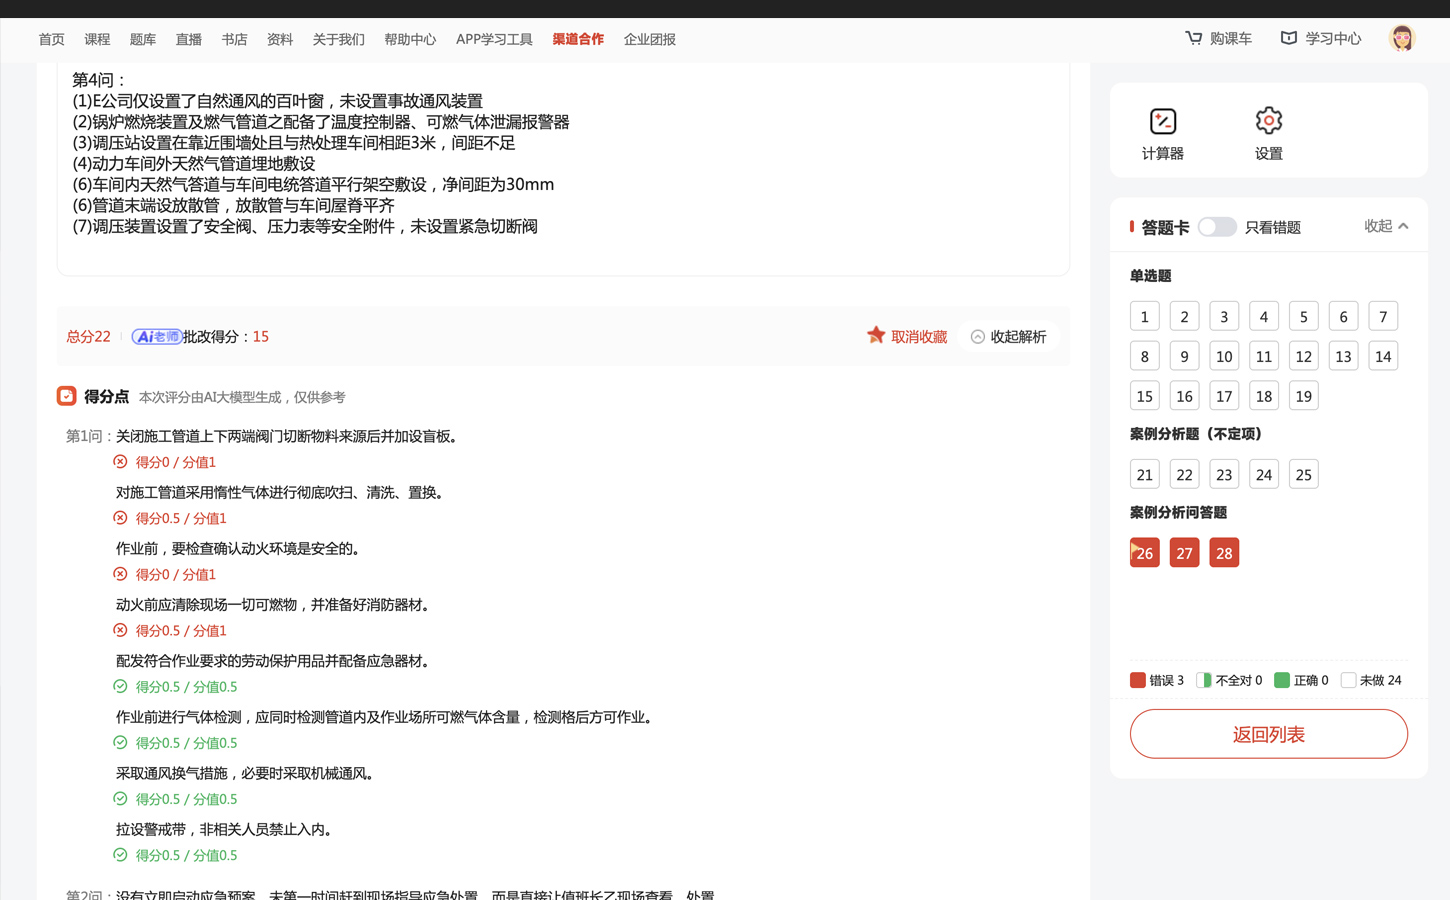Collapse the analysis via 收起解析
The width and height of the screenshot is (1450, 900).
(x=1008, y=337)
